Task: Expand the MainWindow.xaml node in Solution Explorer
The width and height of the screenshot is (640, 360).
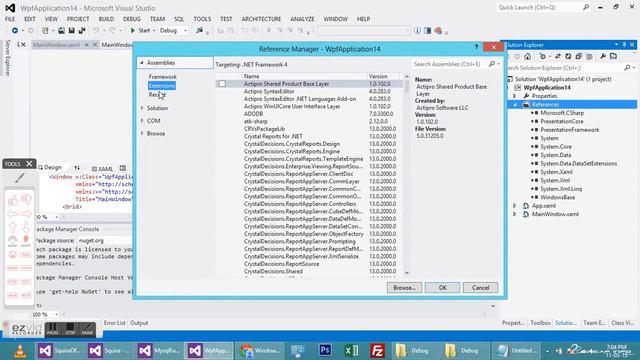Action: (x=515, y=214)
